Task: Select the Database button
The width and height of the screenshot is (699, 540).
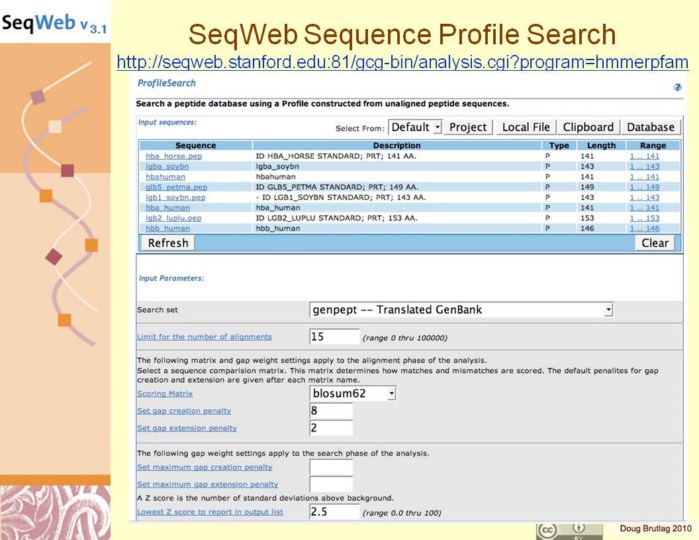Action: [x=650, y=127]
